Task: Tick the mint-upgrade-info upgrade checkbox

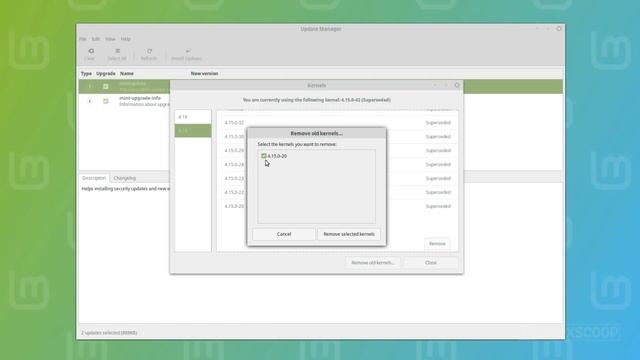Action: tap(106, 101)
